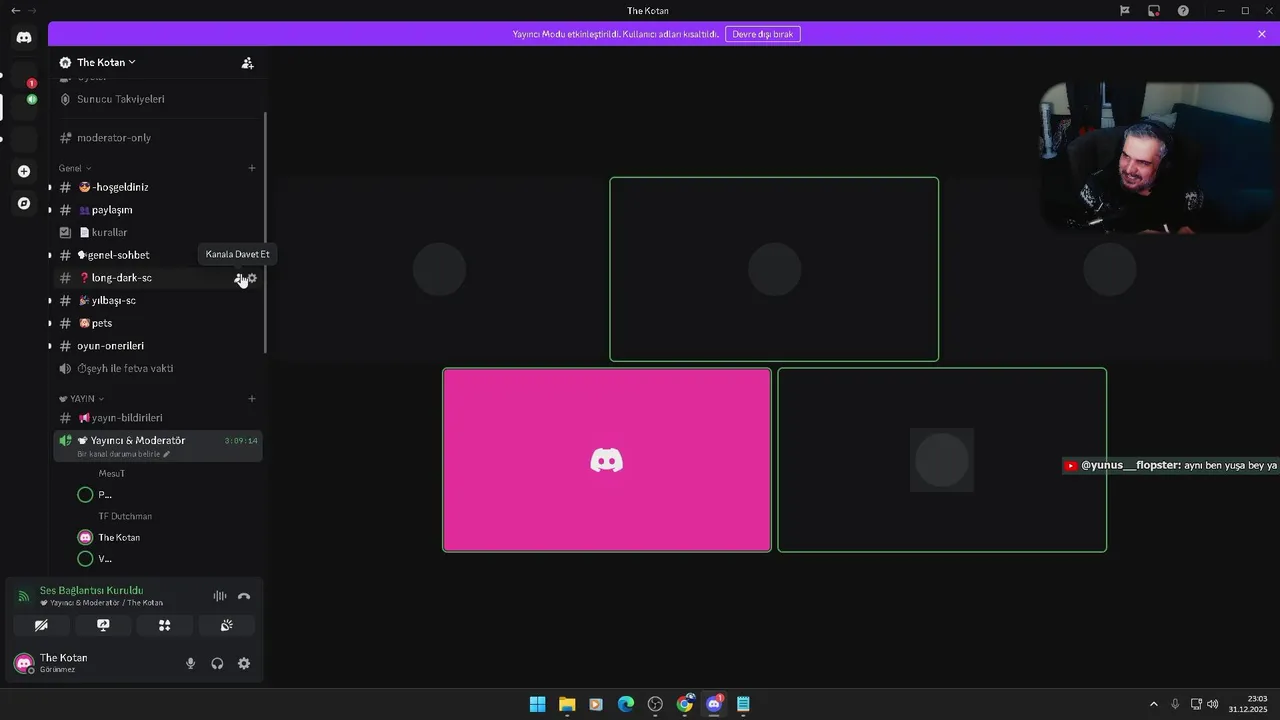Open the moderator-only channel

coord(158,138)
